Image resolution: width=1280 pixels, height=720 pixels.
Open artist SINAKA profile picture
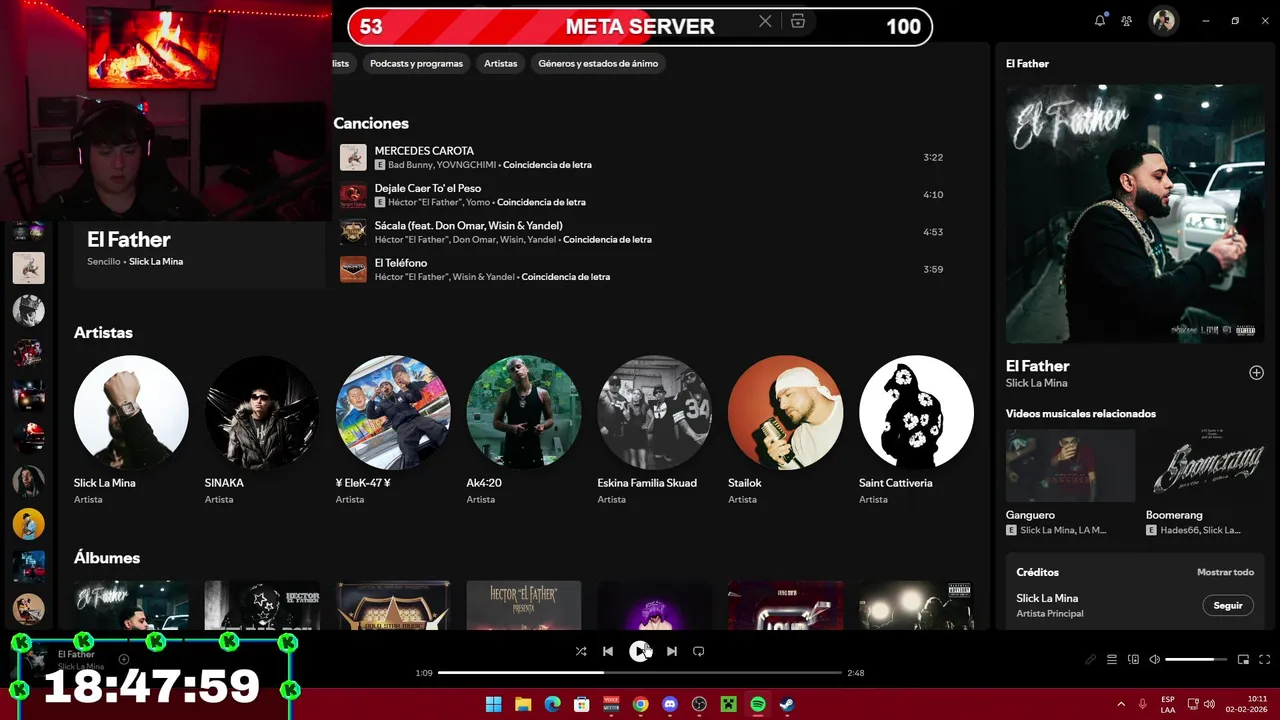(262, 412)
